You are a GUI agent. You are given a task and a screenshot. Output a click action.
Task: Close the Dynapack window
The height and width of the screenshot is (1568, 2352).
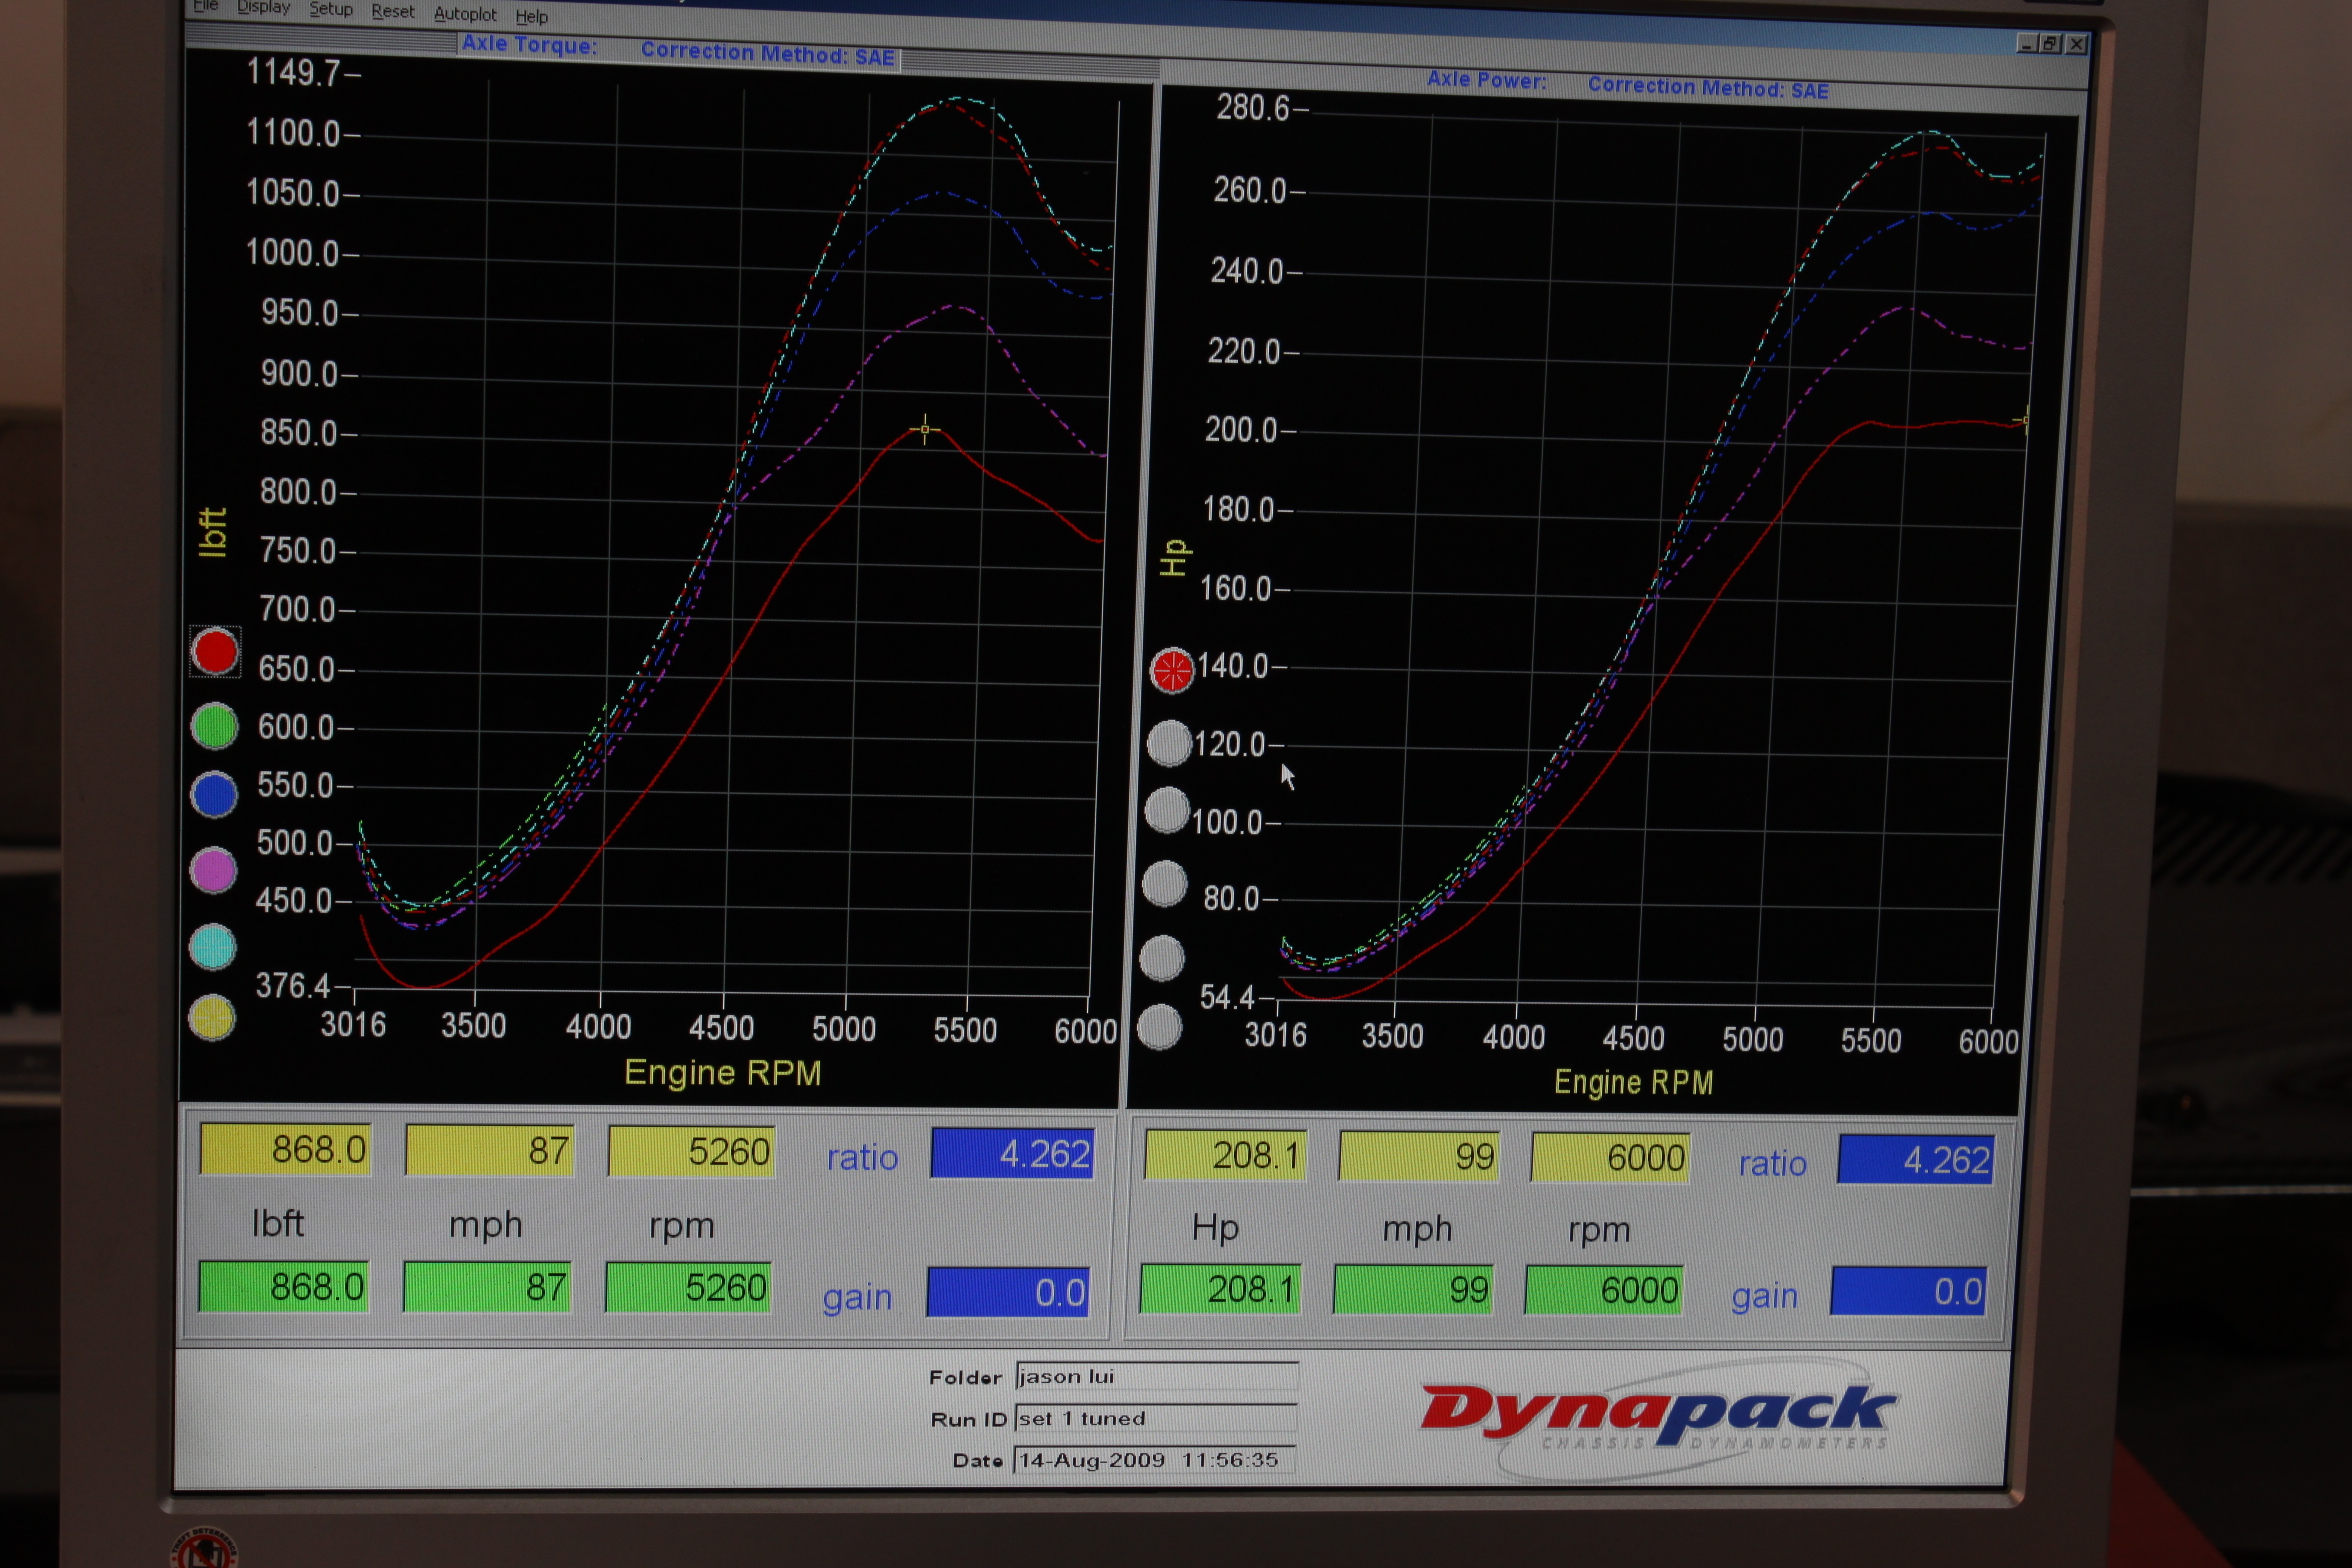click(x=2076, y=44)
